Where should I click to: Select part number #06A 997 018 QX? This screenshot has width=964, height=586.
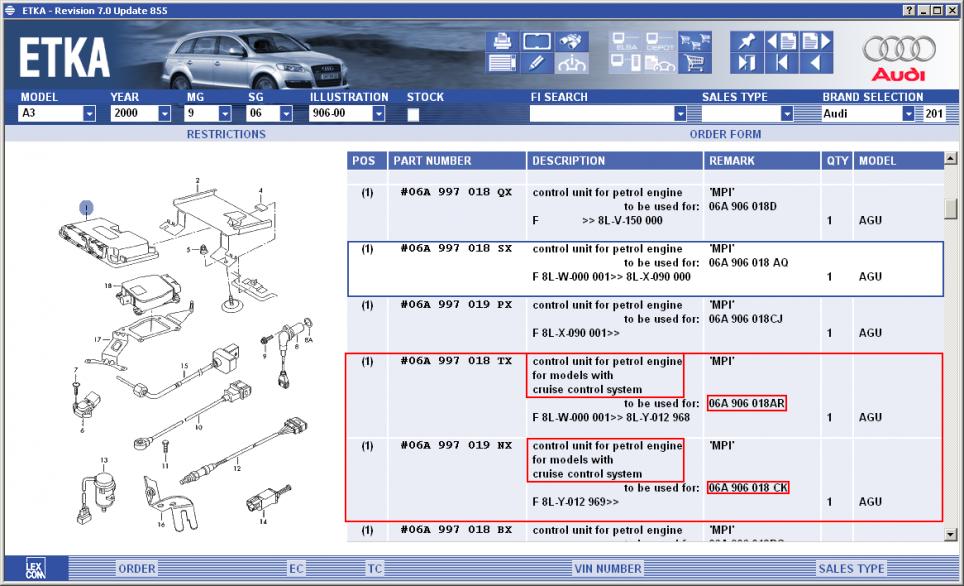[x=456, y=192]
